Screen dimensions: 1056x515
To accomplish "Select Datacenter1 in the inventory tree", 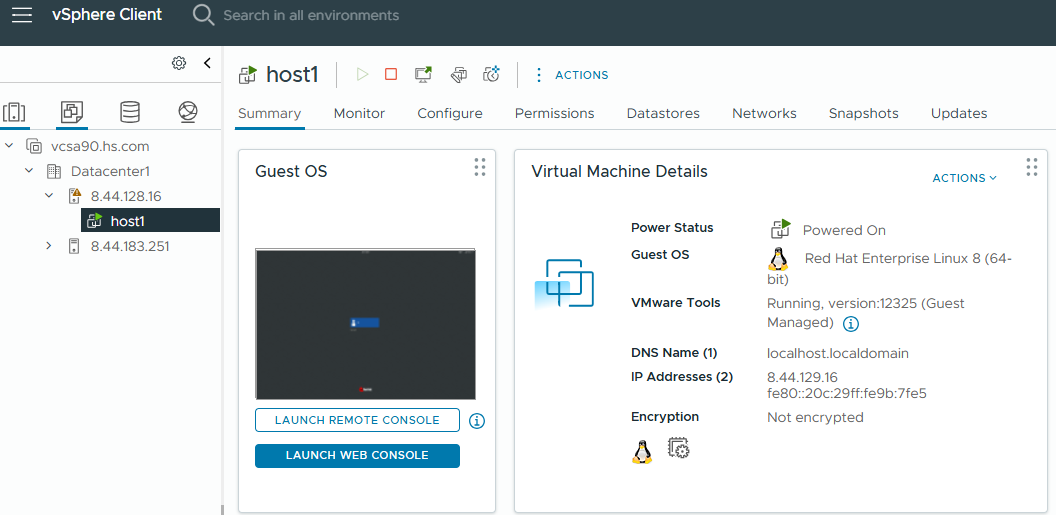I will pyautogui.click(x=110, y=171).
